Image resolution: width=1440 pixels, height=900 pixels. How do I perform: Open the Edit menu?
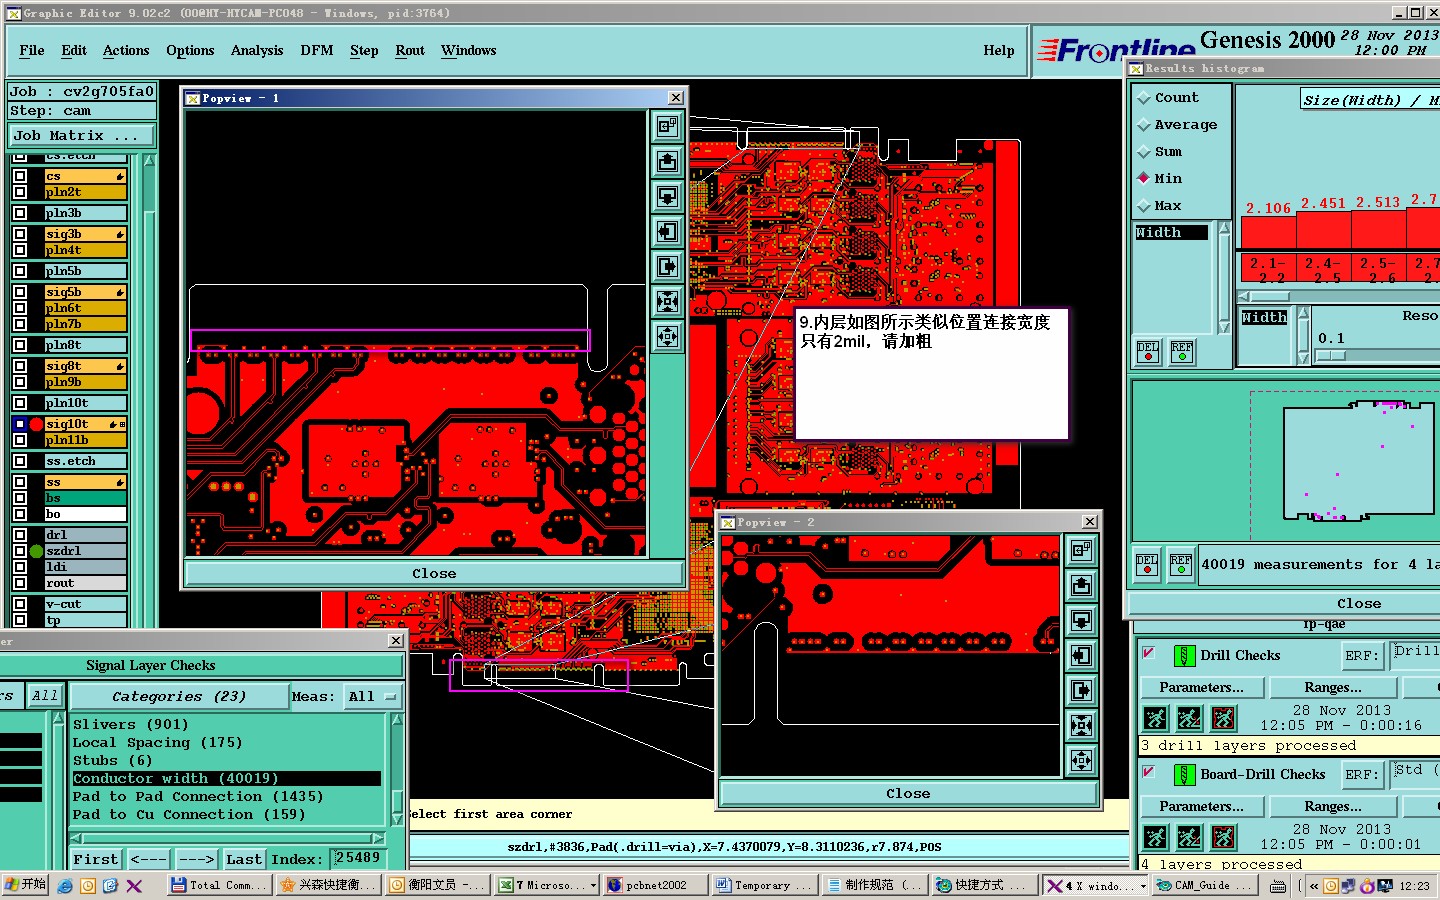[74, 51]
